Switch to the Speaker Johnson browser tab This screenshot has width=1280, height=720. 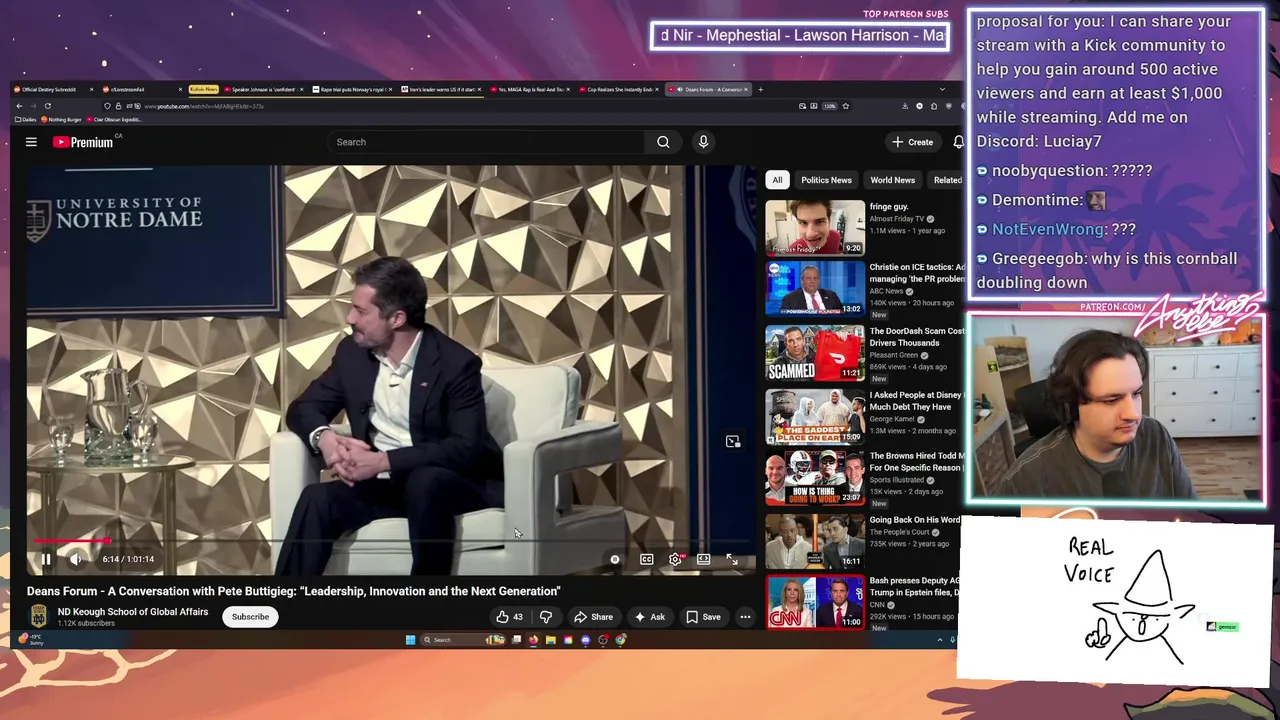[262, 90]
